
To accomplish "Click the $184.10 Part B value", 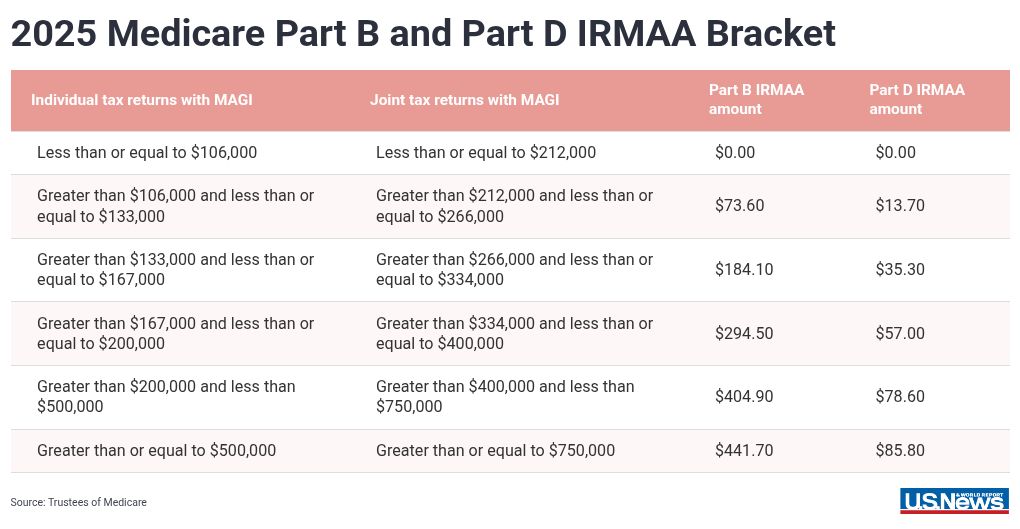I will point(744,270).
